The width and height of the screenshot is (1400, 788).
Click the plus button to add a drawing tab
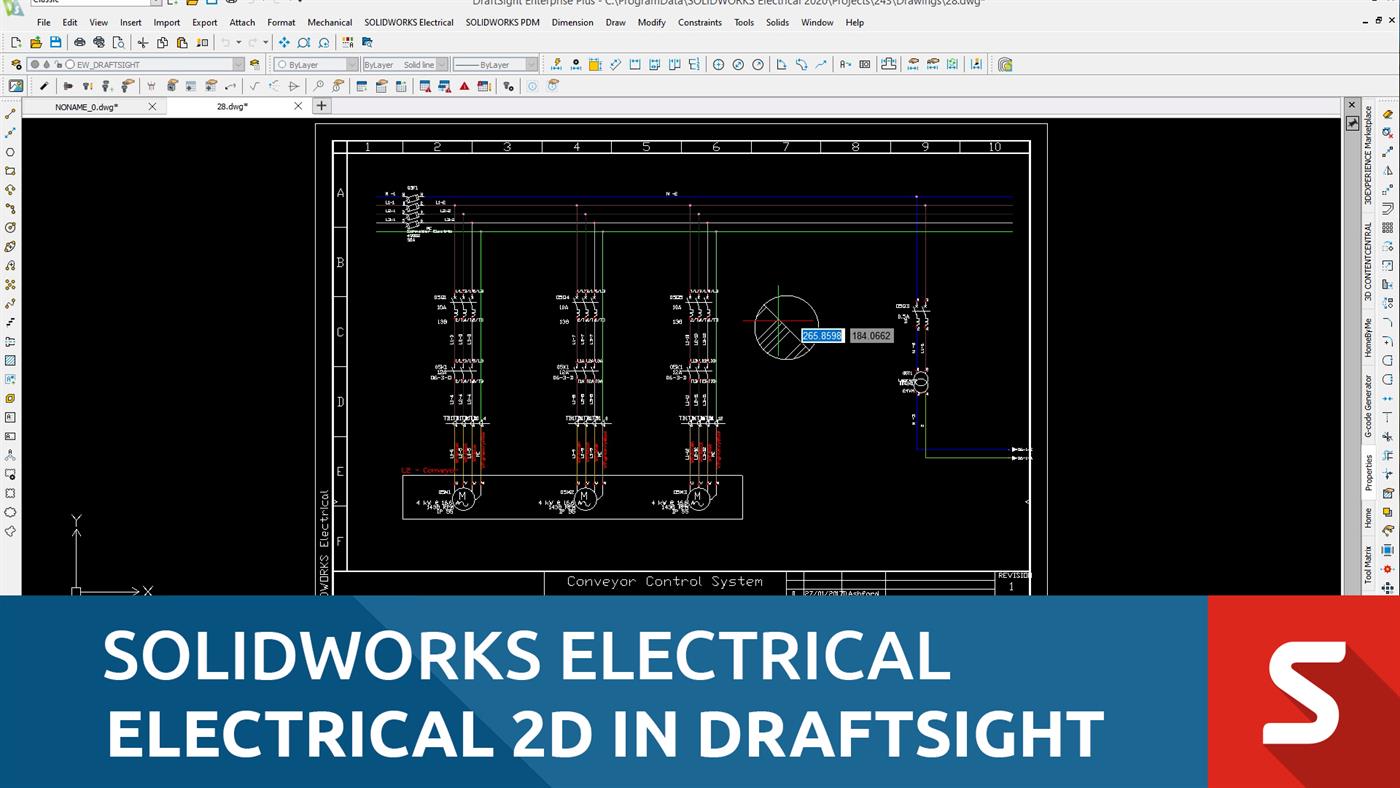click(320, 105)
